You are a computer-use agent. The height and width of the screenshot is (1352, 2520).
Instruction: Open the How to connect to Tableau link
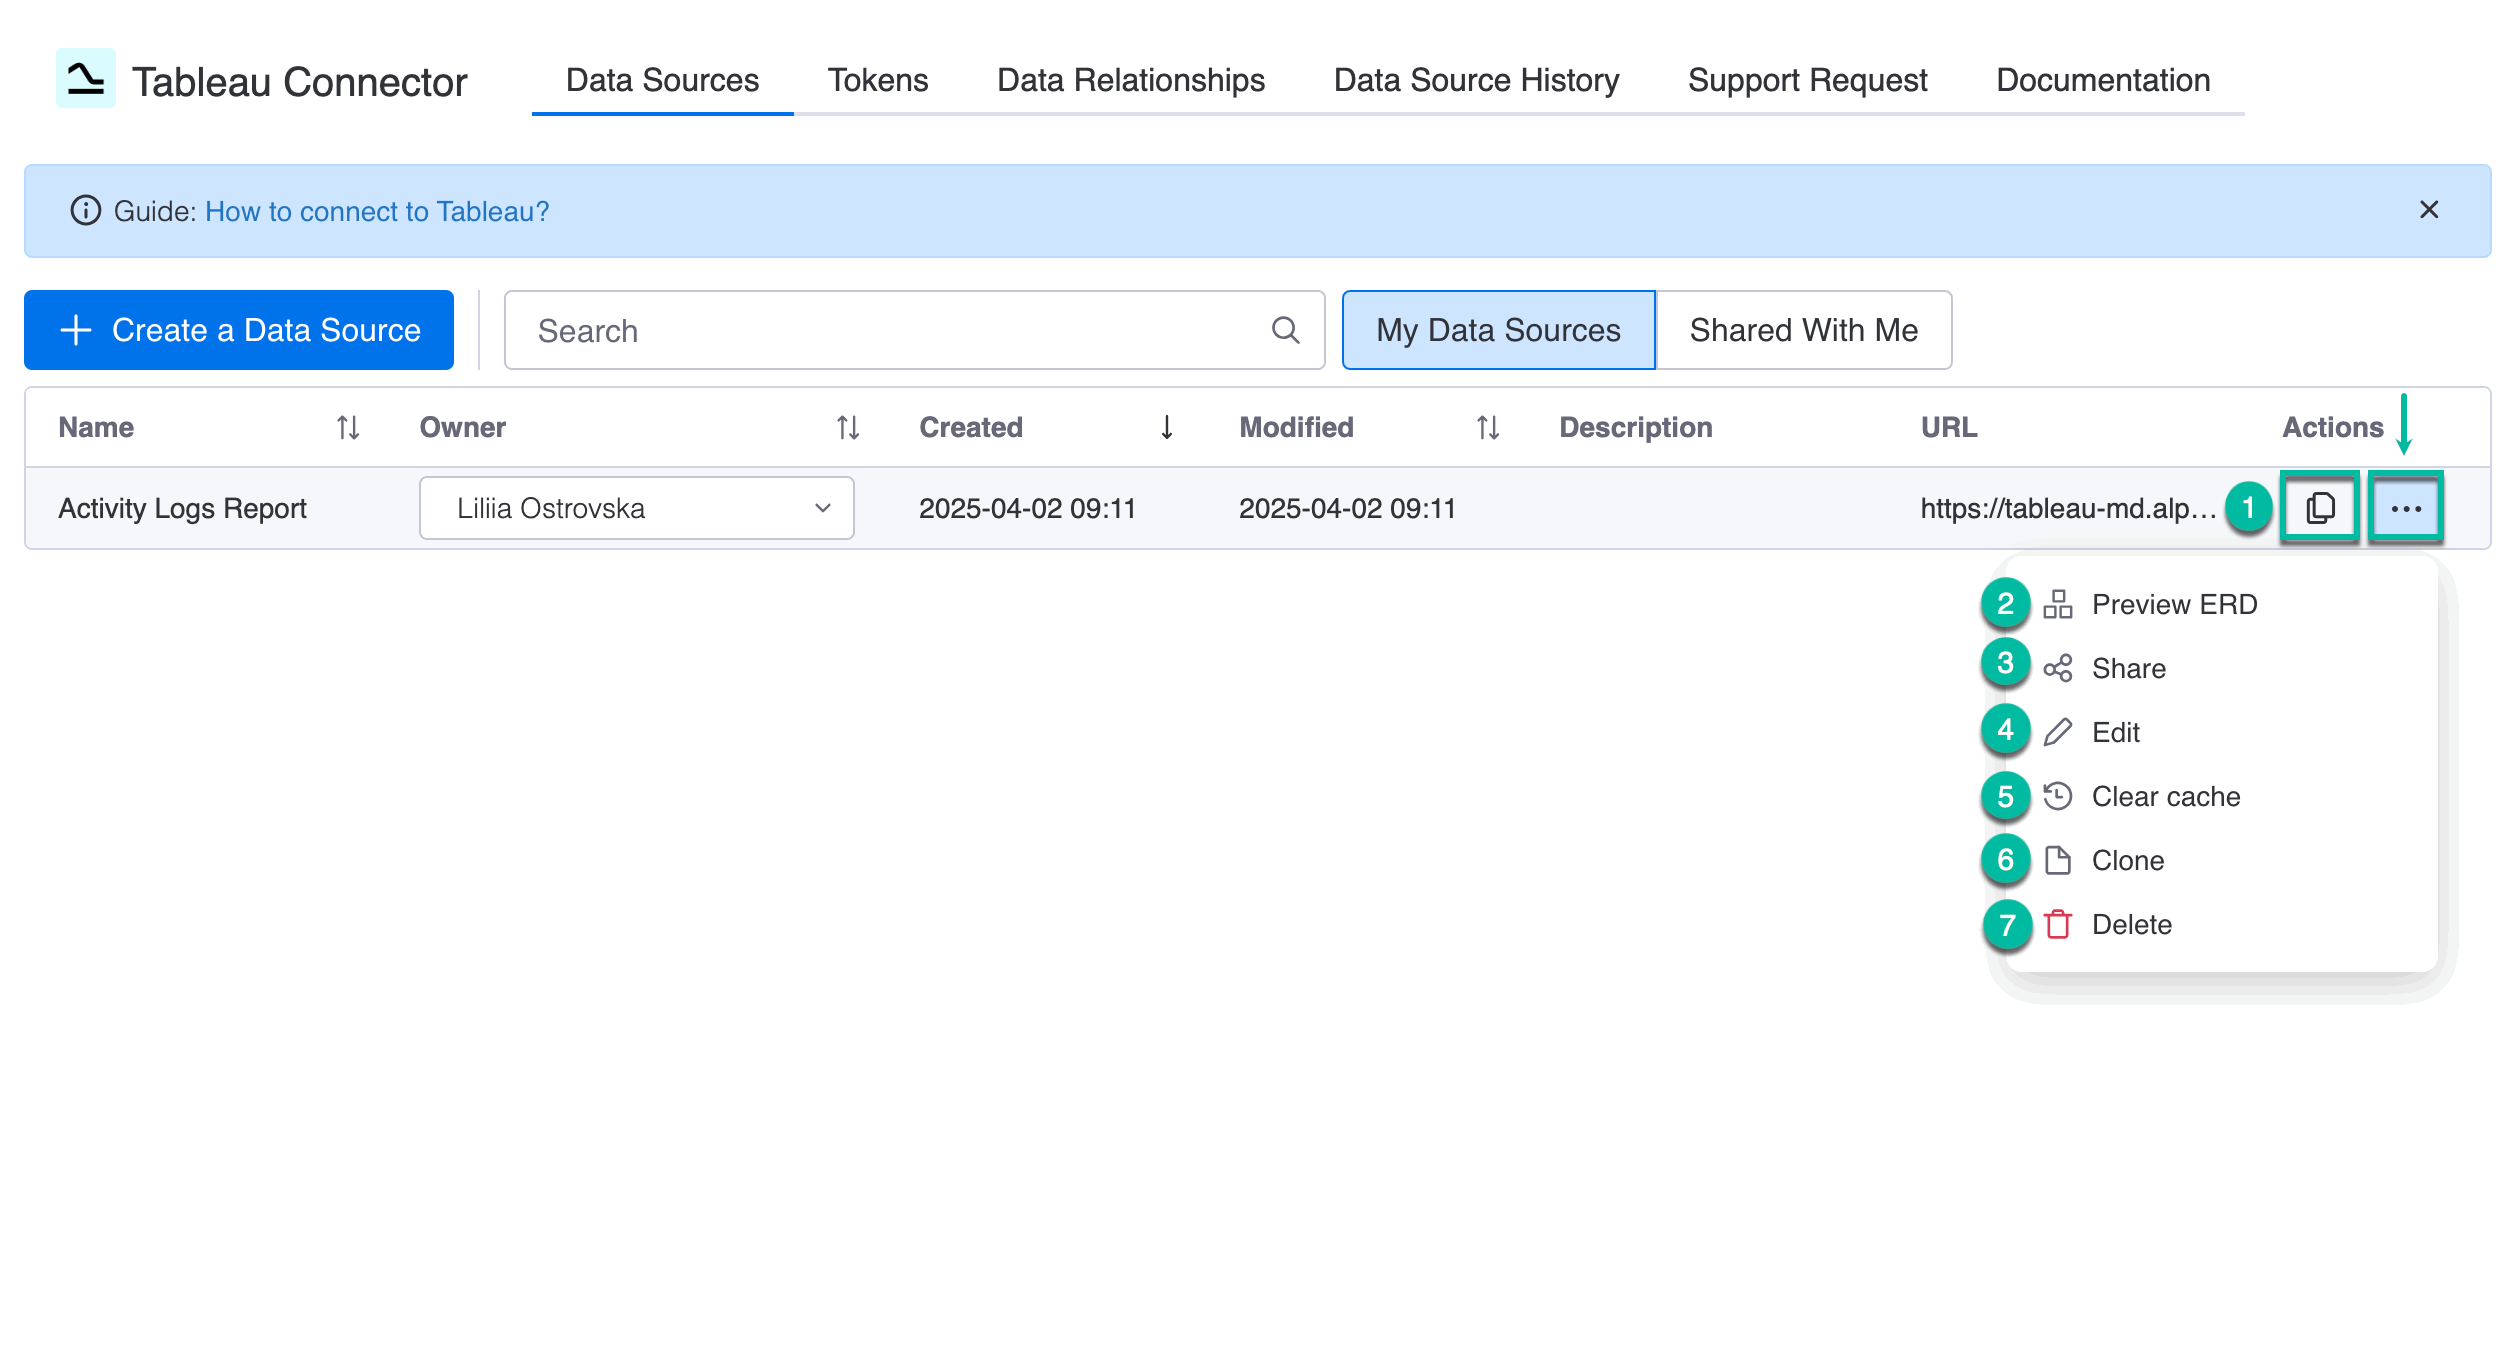pyautogui.click(x=376, y=211)
